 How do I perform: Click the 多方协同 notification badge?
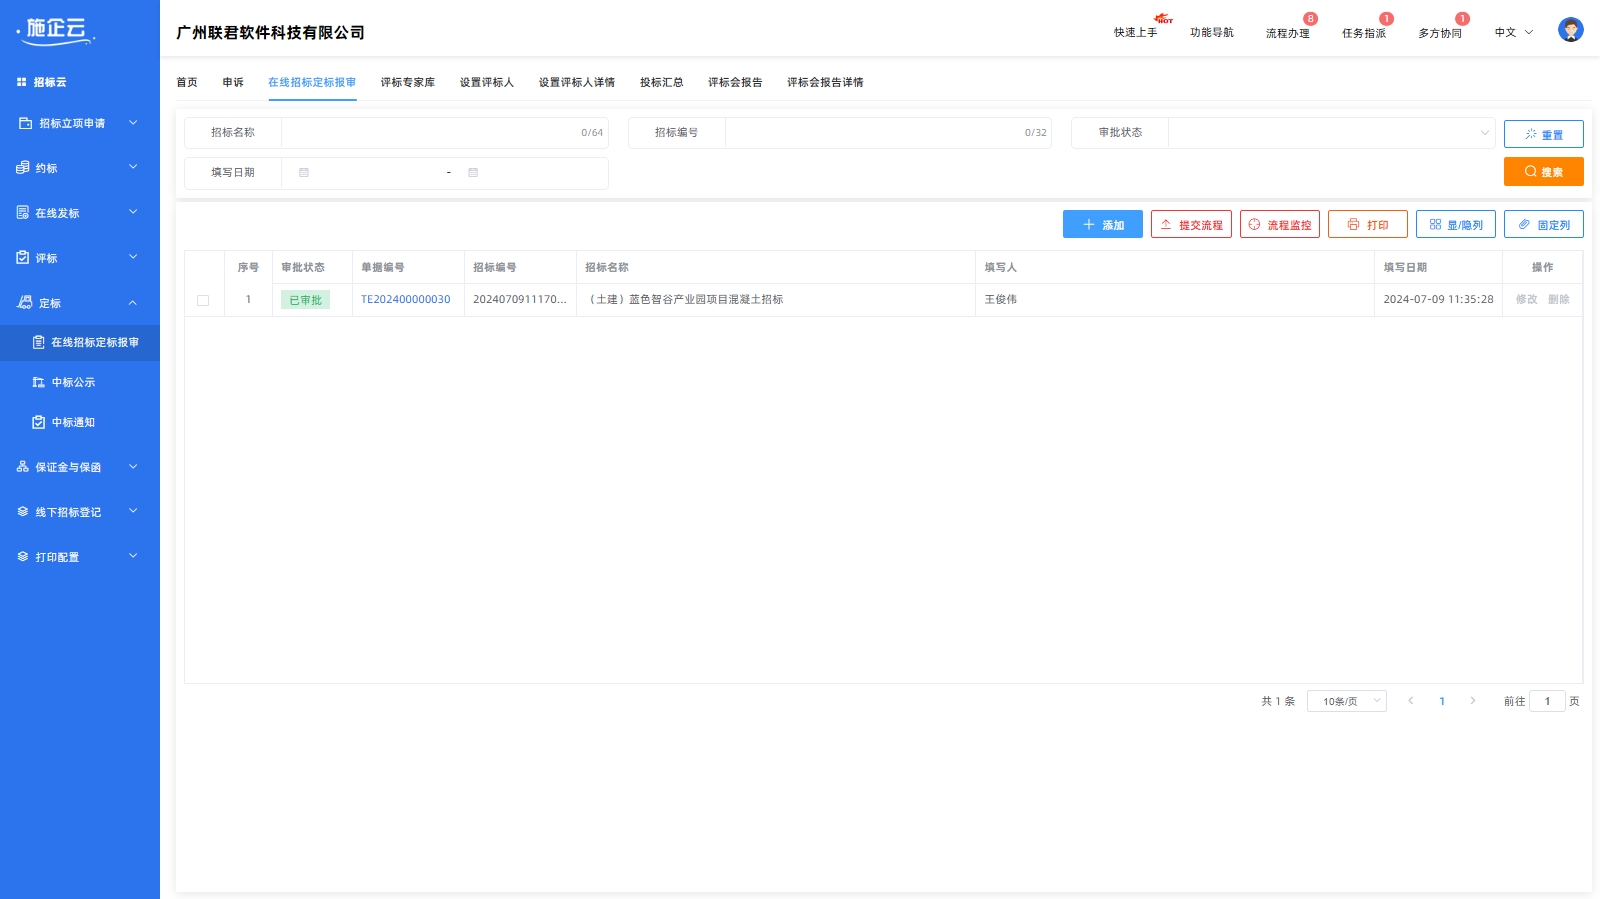pos(1462,19)
